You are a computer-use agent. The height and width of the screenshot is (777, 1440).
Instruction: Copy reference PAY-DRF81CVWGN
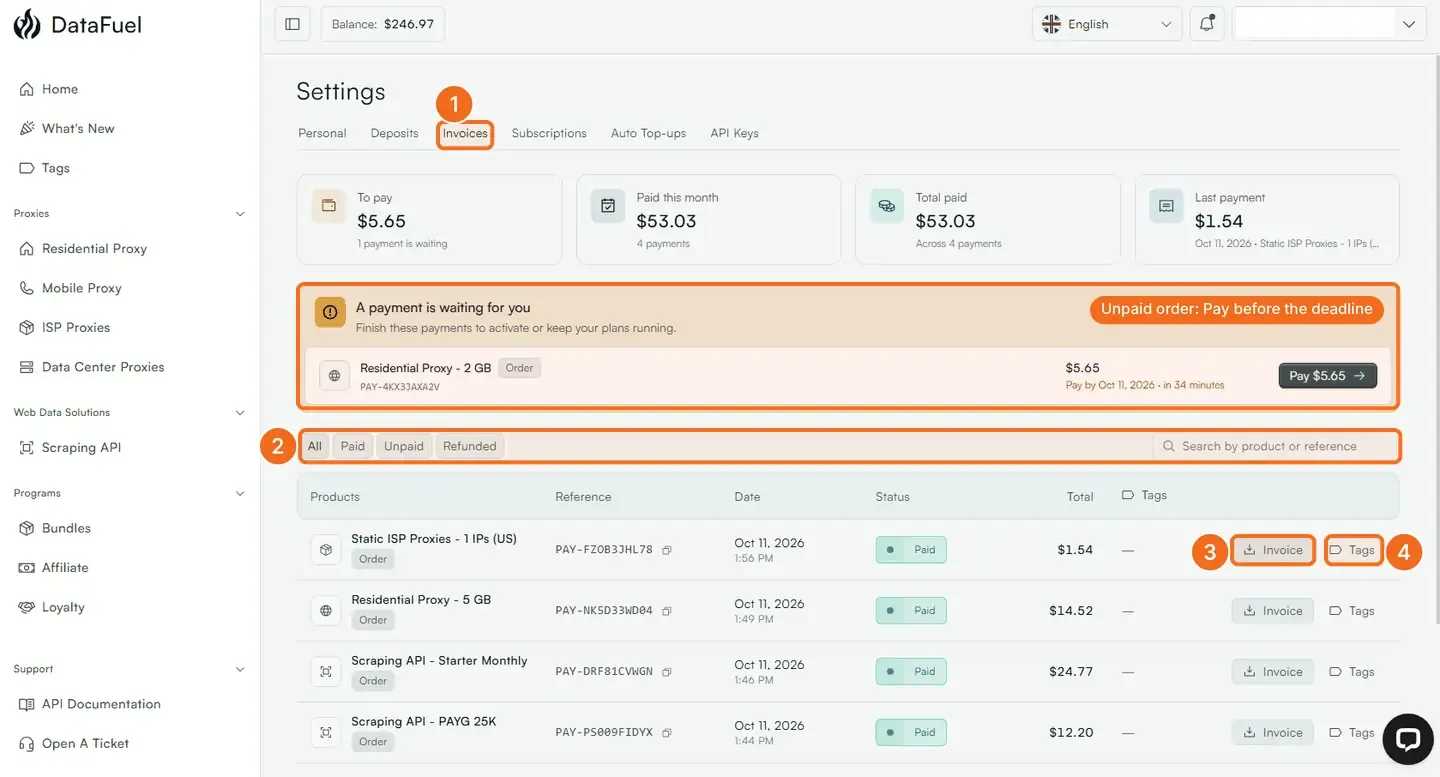667,672
